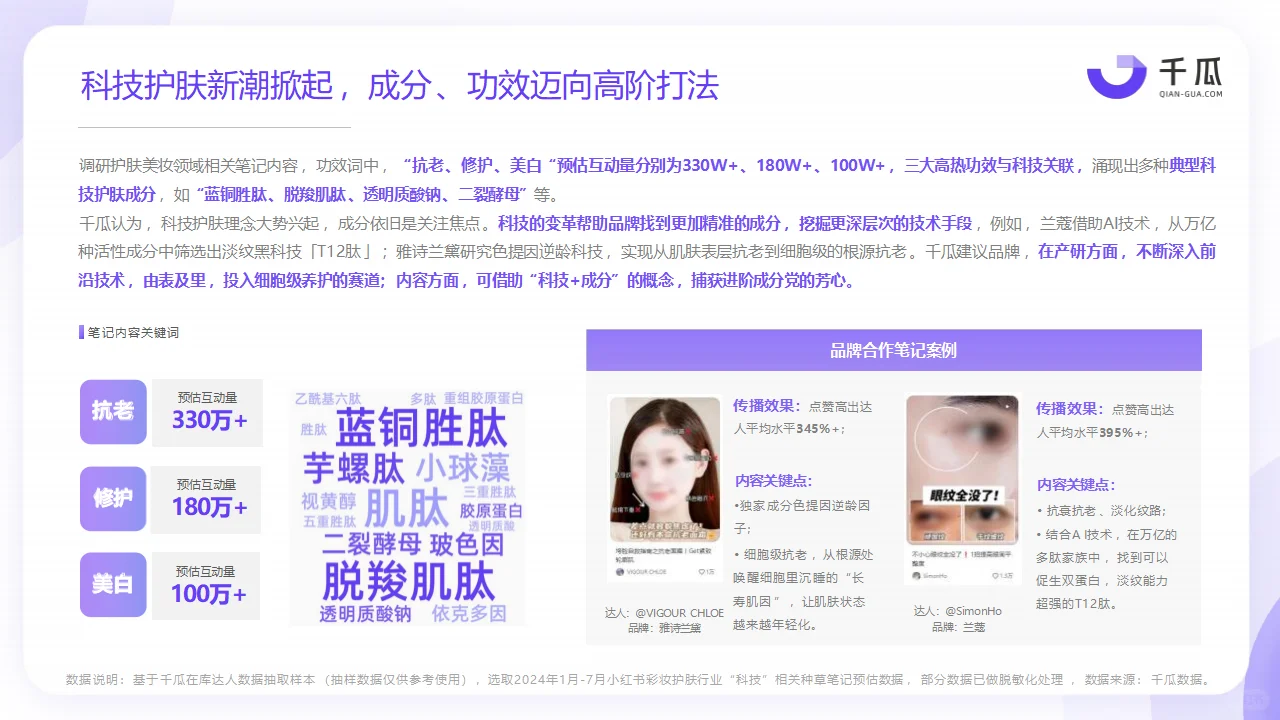Click 二裂酵母 in the word cloud
Image resolution: width=1280 pixels, height=720 pixels.
click(371, 545)
